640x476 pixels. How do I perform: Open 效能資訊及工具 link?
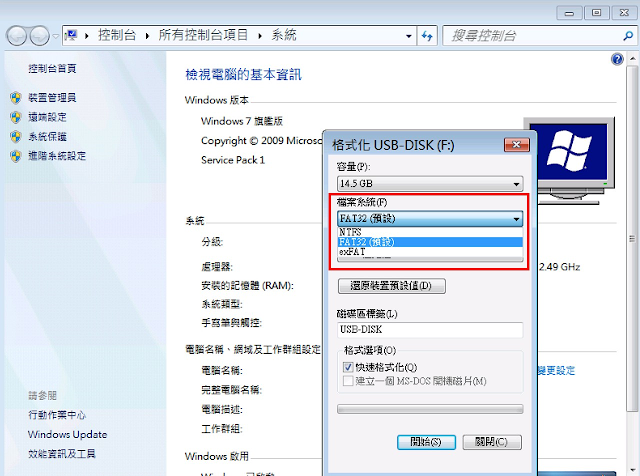(x=62, y=454)
